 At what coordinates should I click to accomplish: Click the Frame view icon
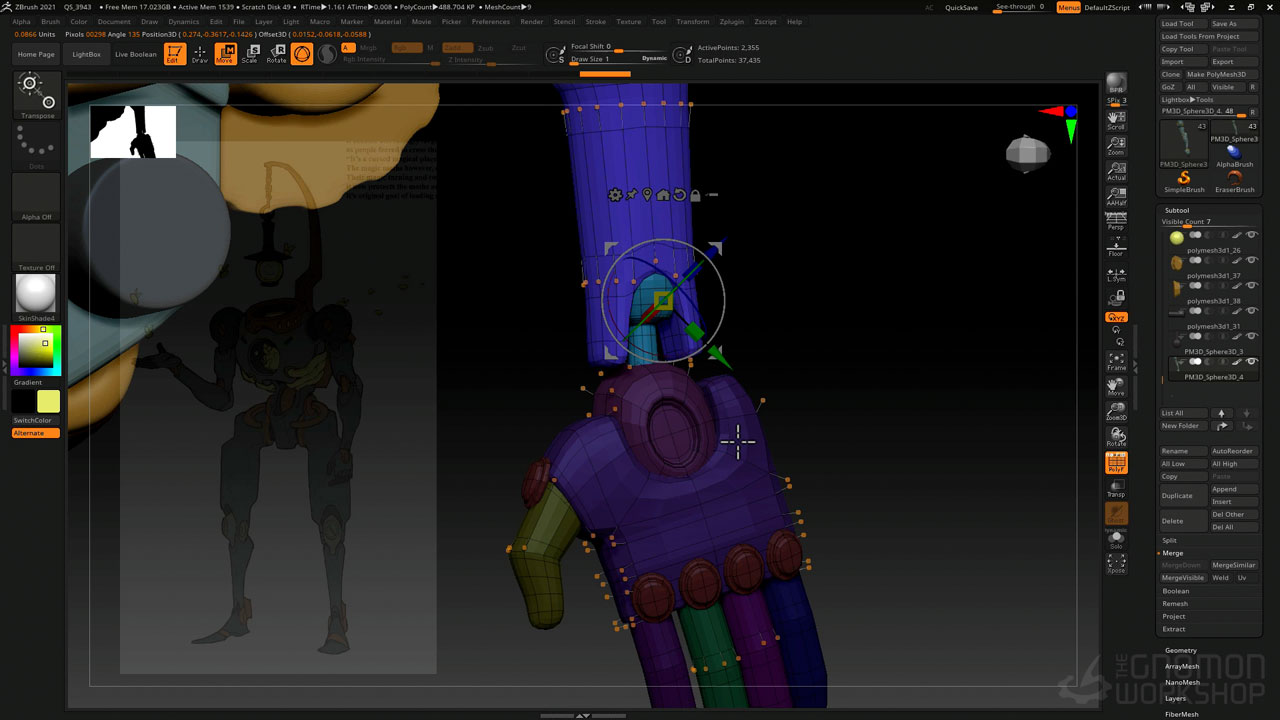tap(1116, 361)
